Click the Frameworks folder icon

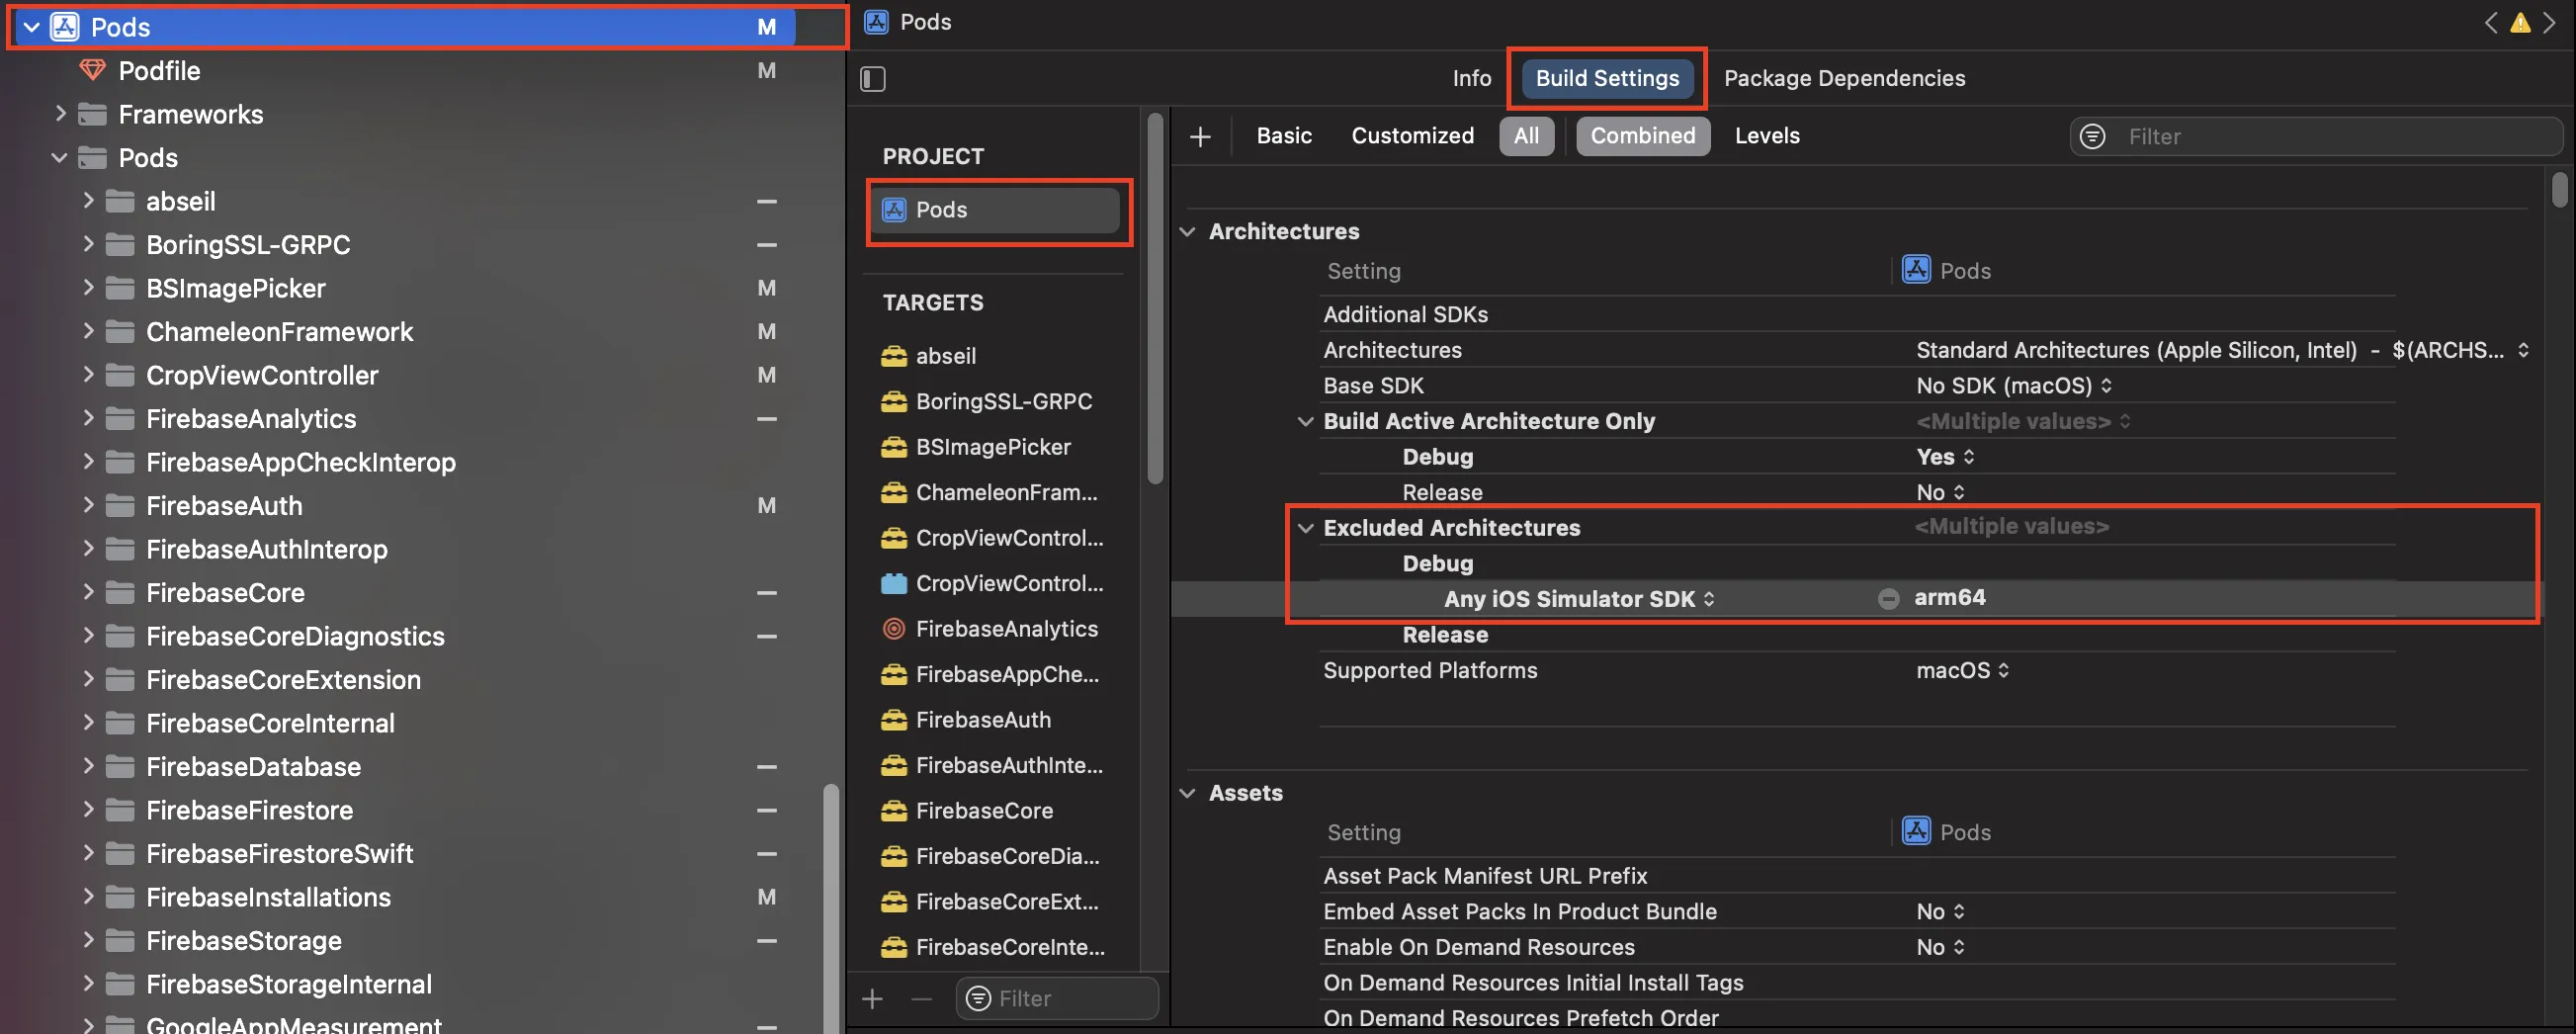click(x=93, y=114)
